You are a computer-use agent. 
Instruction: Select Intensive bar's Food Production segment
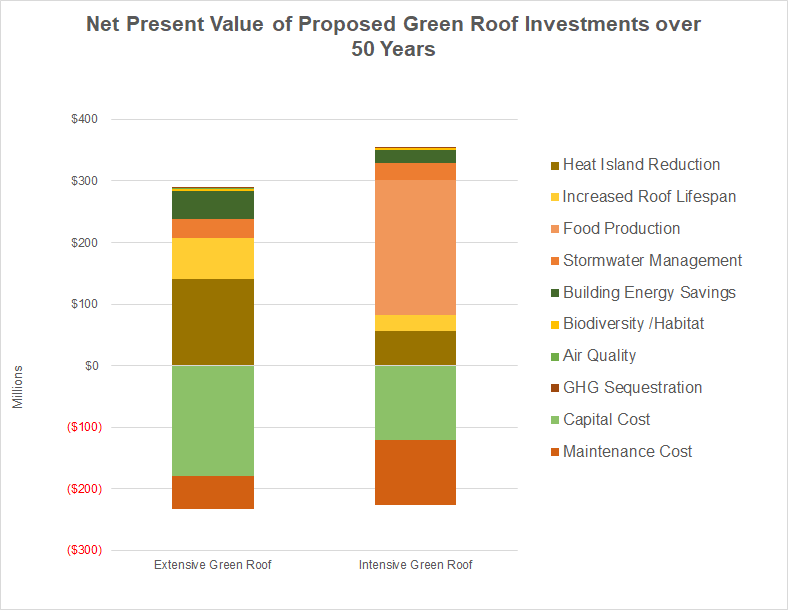click(x=416, y=248)
